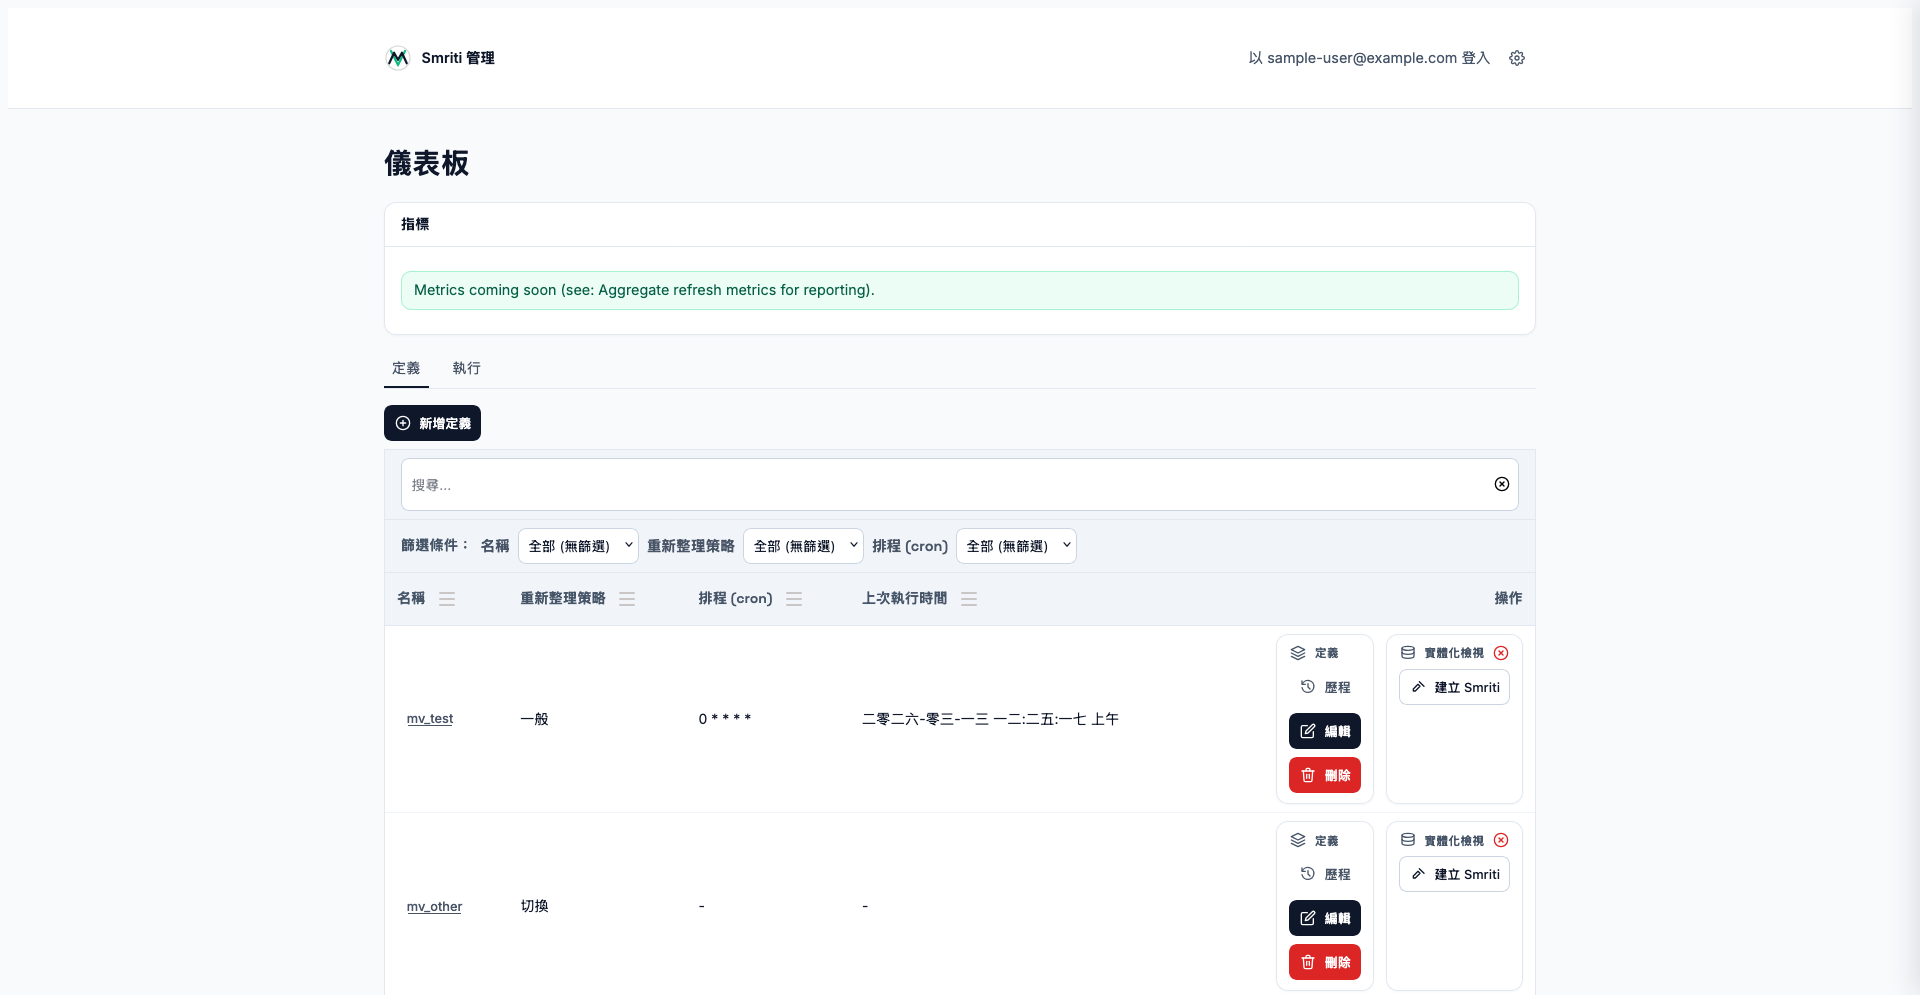
Task: Focus the 搜尋 search input field
Action: click(940, 485)
